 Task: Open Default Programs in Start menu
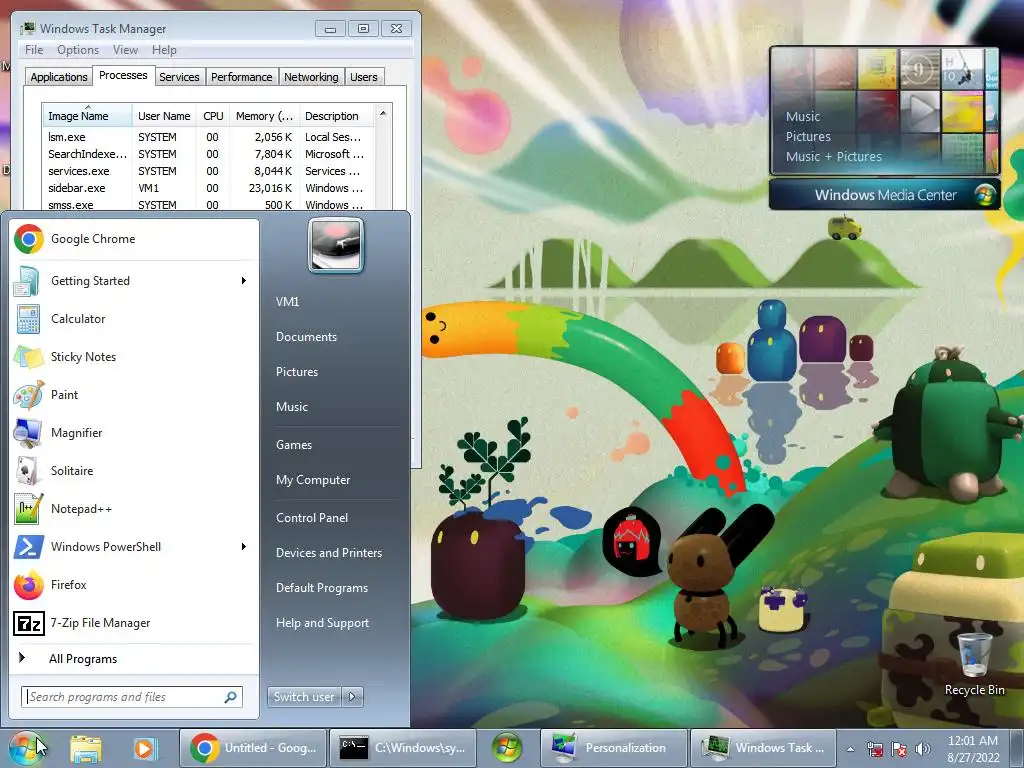pyautogui.click(x=321, y=588)
